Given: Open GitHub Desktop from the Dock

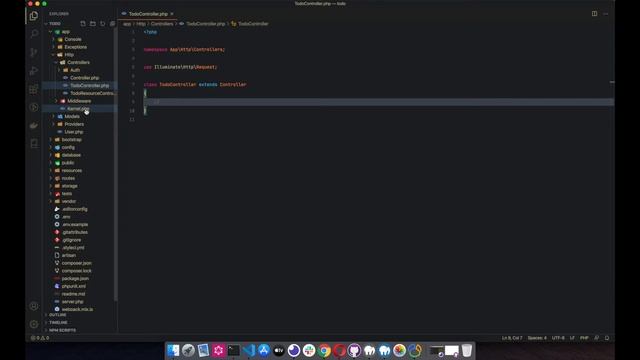Looking at the screenshot, I should 354,350.
